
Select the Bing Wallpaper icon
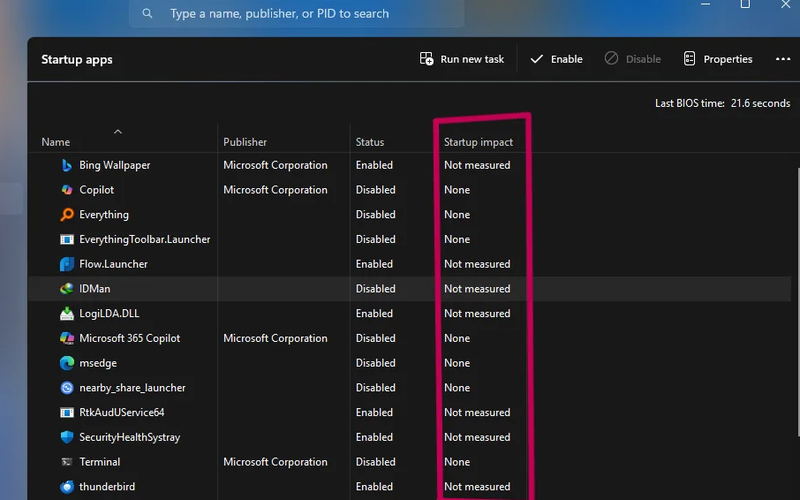pyautogui.click(x=67, y=165)
